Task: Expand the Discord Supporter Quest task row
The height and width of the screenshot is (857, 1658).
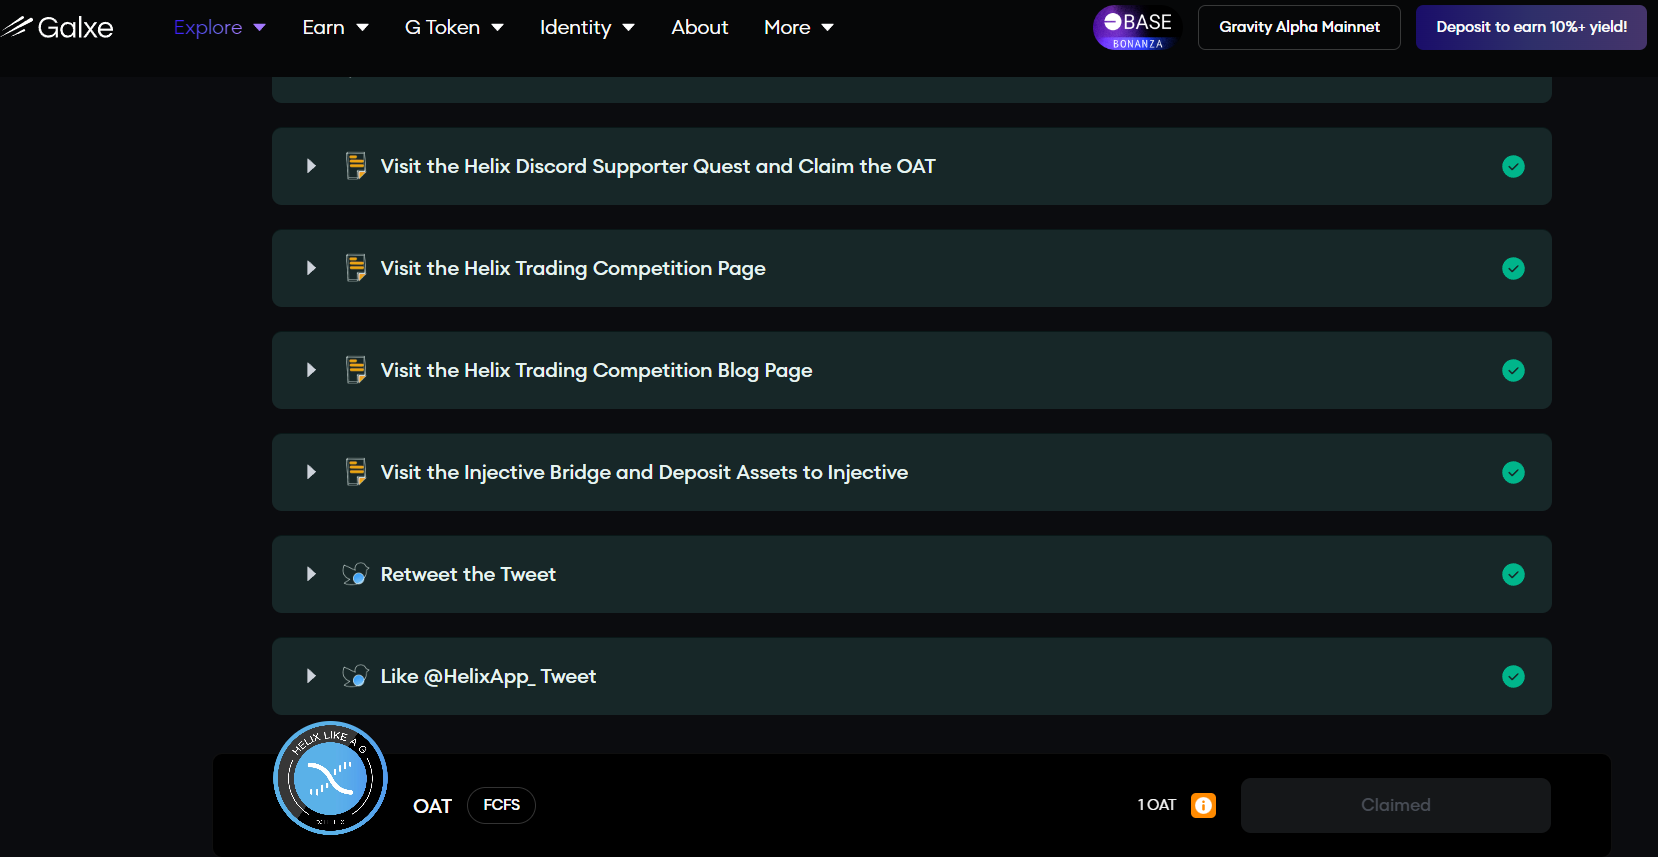Action: pos(311,166)
